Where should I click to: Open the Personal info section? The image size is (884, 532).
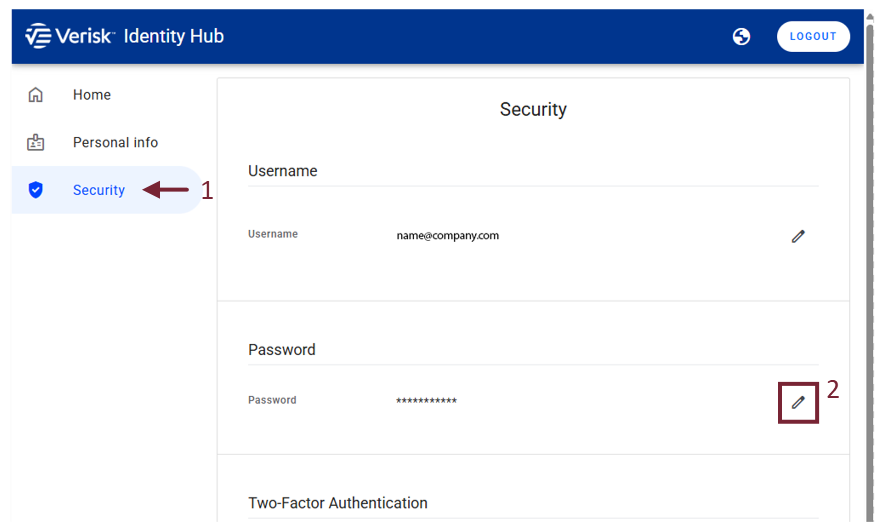[x=115, y=143]
